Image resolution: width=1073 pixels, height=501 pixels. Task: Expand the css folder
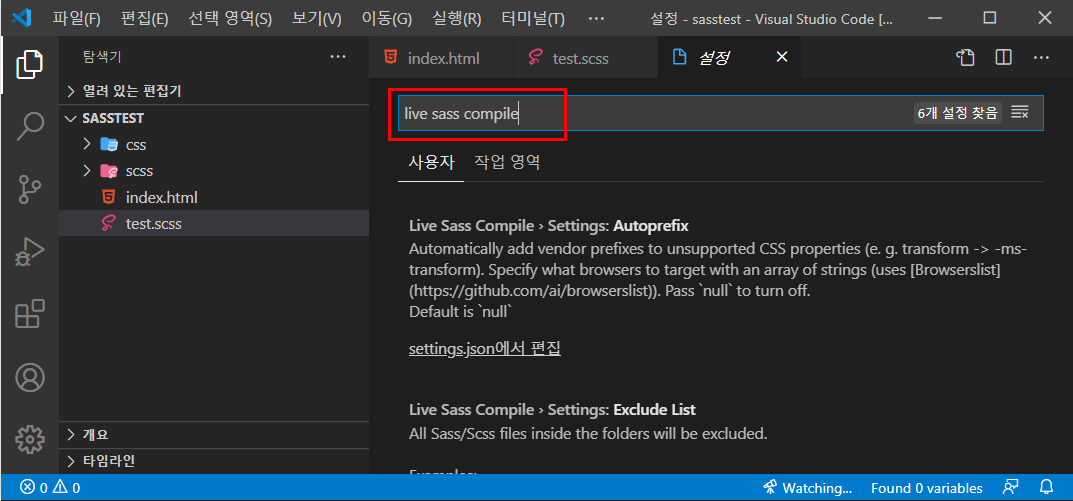tap(214, 144)
